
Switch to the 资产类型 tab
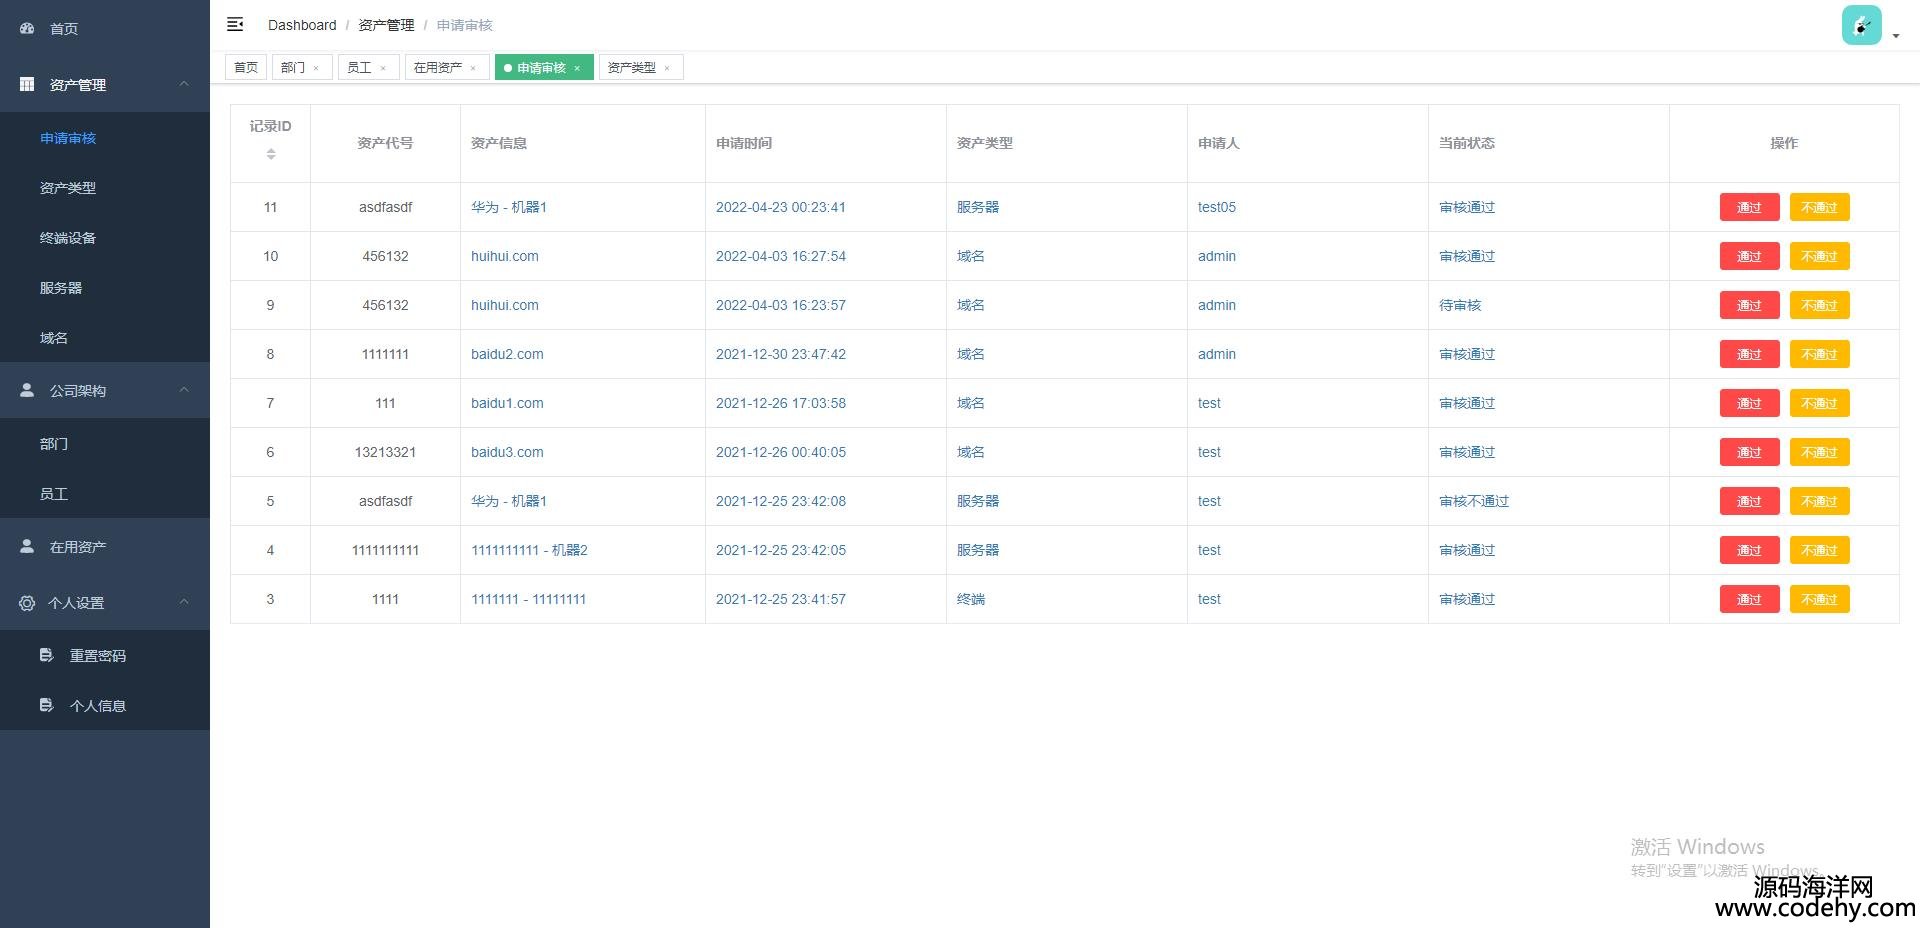(632, 67)
